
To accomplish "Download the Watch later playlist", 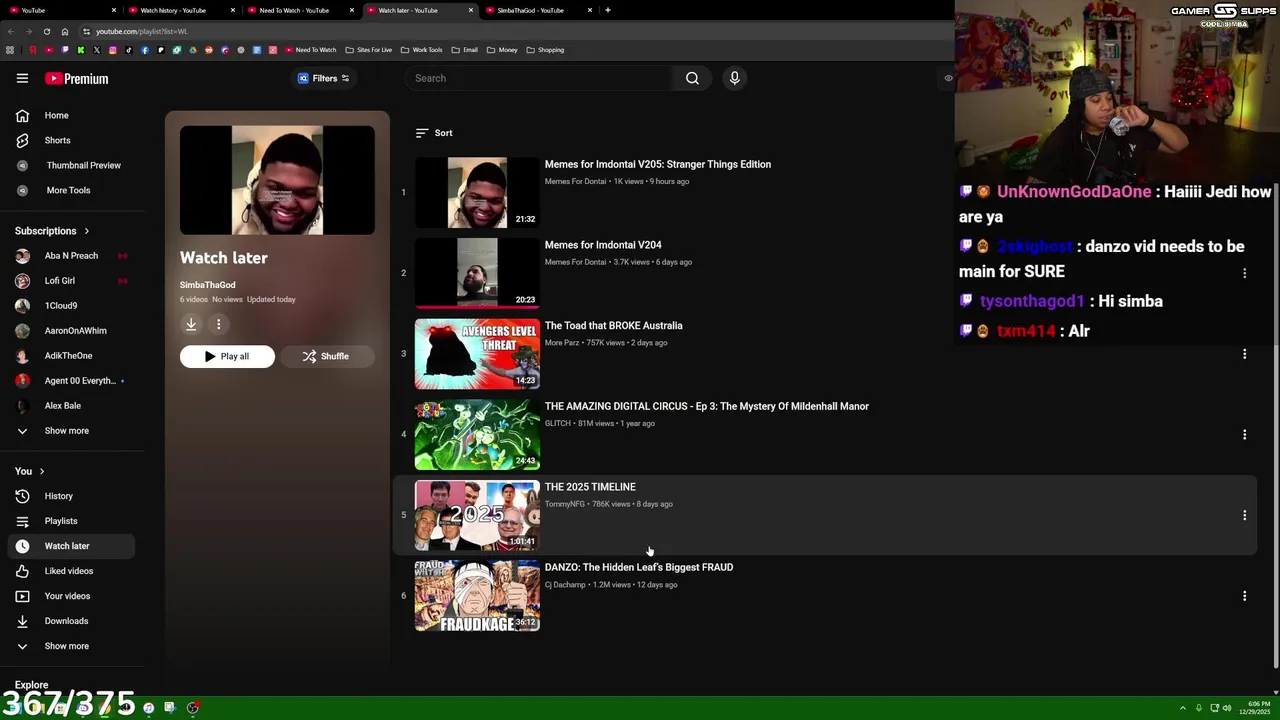I will tap(191, 324).
